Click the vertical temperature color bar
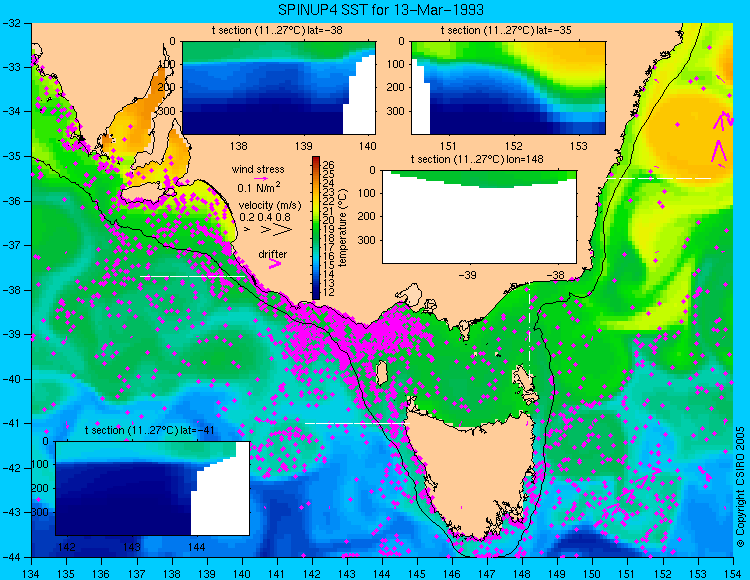 (x=316, y=228)
